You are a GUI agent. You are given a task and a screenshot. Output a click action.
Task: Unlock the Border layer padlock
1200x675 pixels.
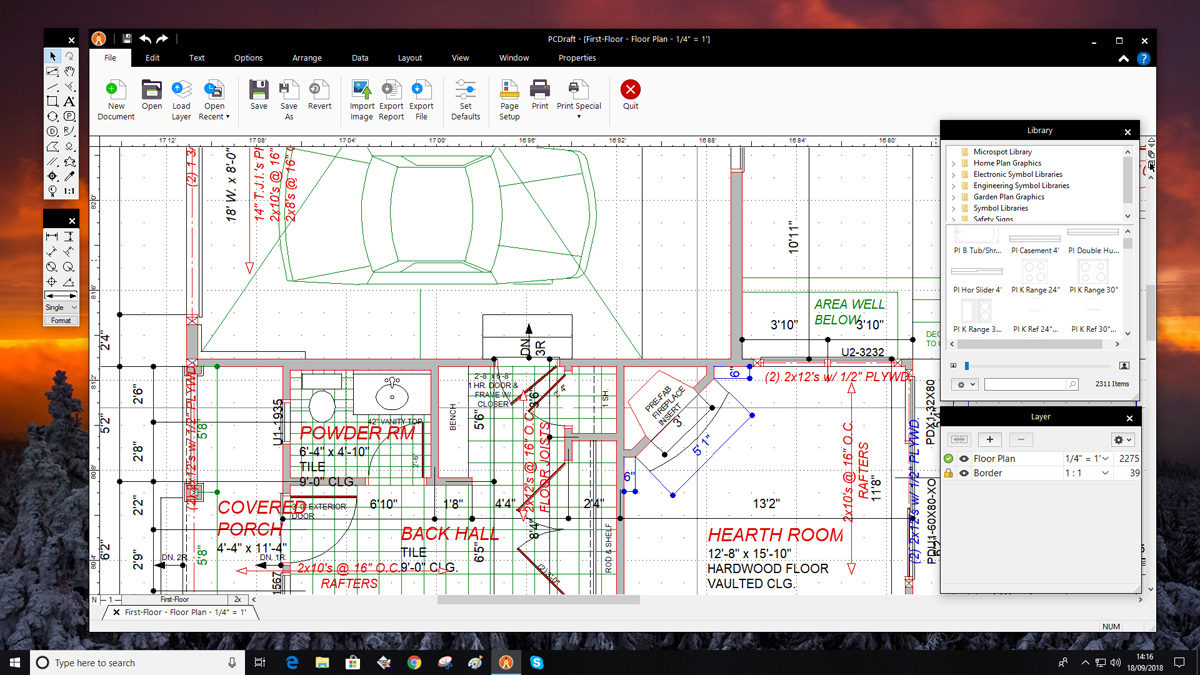click(949, 473)
